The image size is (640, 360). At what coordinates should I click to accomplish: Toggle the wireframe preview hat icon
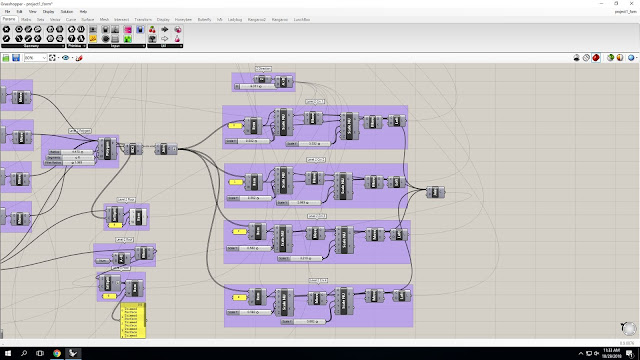coord(576,58)
